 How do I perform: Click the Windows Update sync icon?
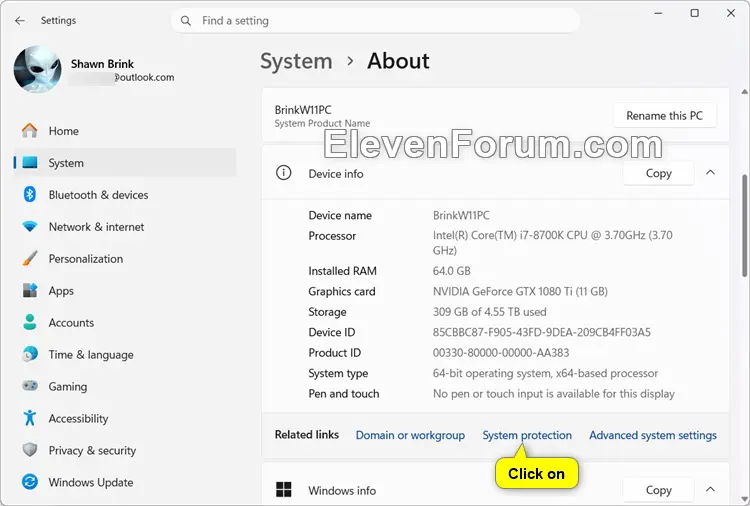pos(30,482)
